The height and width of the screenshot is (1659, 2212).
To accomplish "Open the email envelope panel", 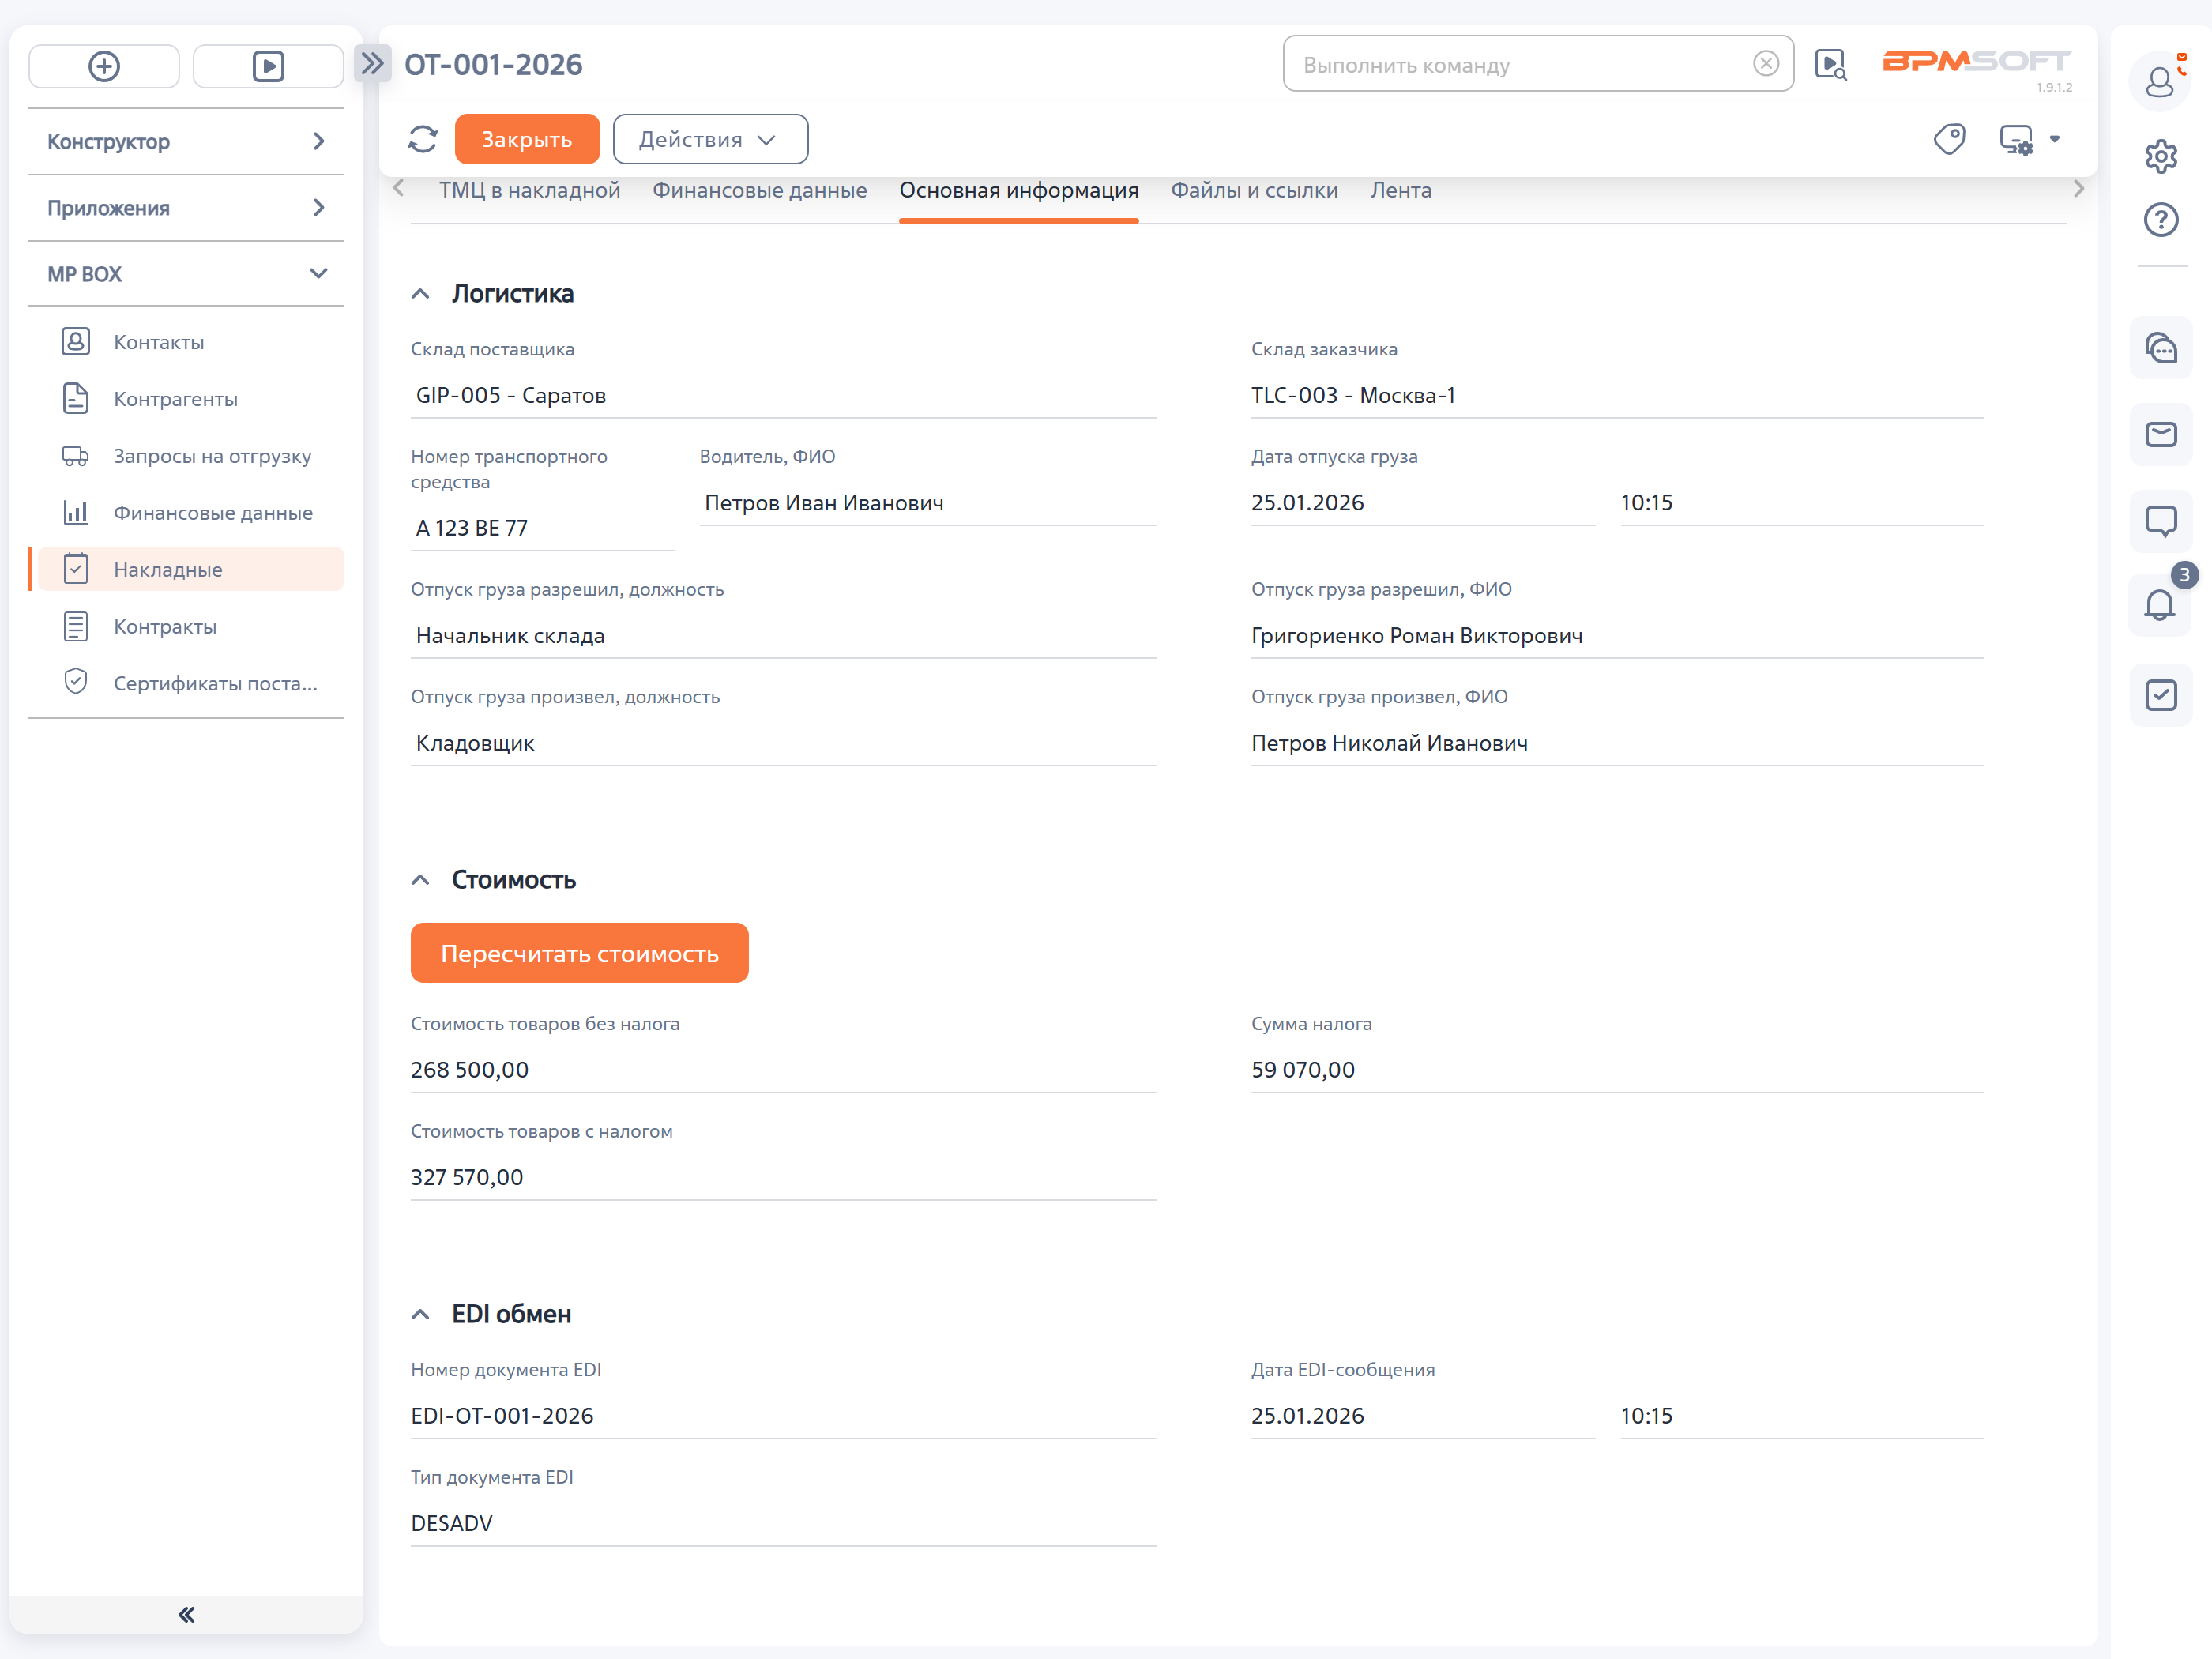I will click(x=2161, y=434).
